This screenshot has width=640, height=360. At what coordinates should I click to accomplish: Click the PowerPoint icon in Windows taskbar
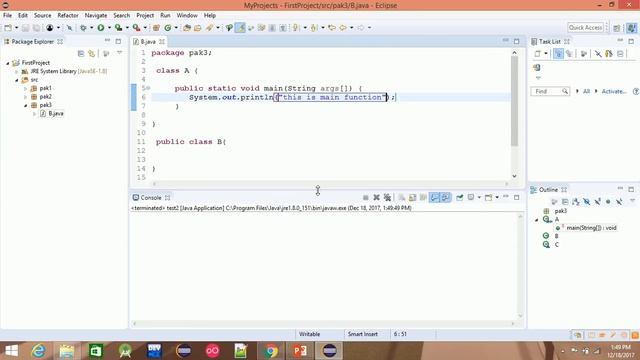coord(300,351)
